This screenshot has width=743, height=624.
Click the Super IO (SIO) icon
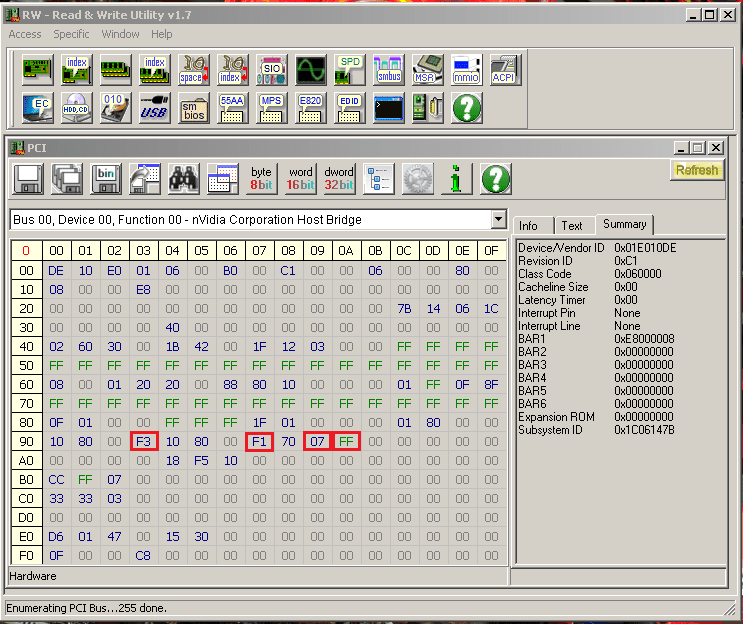coord(271,69)
